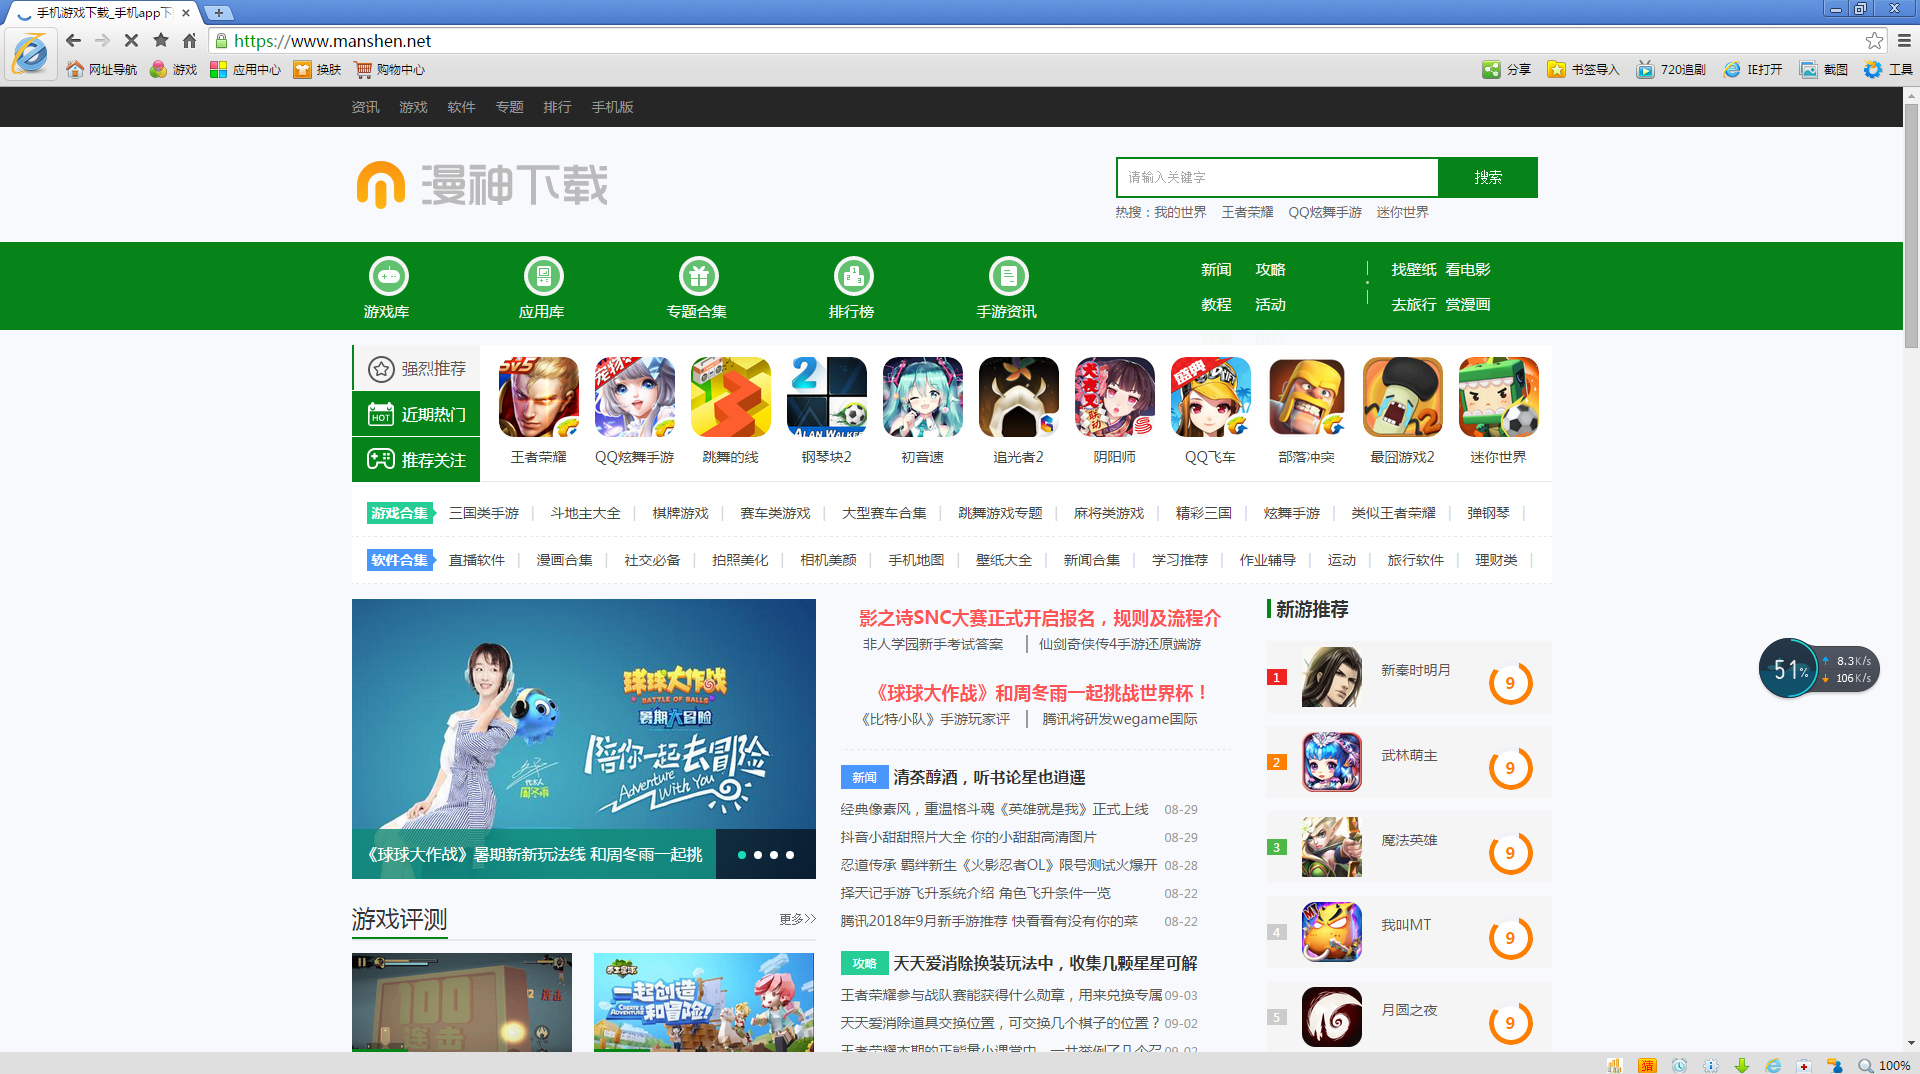Open hot search link 我的世界
Viewport: 1920px width, 1074px height.
click(x=1180, y=212)
